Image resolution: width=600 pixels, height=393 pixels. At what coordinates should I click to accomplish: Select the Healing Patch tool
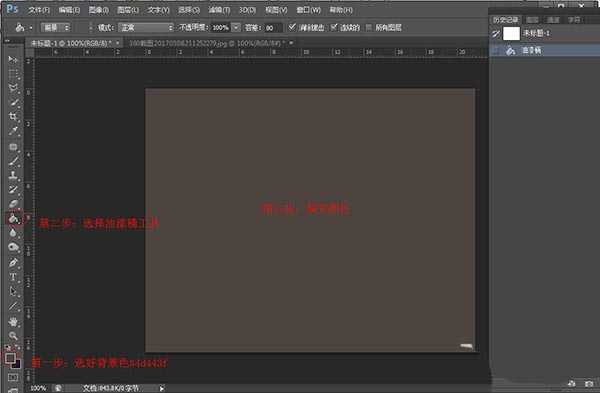(13, 147)
